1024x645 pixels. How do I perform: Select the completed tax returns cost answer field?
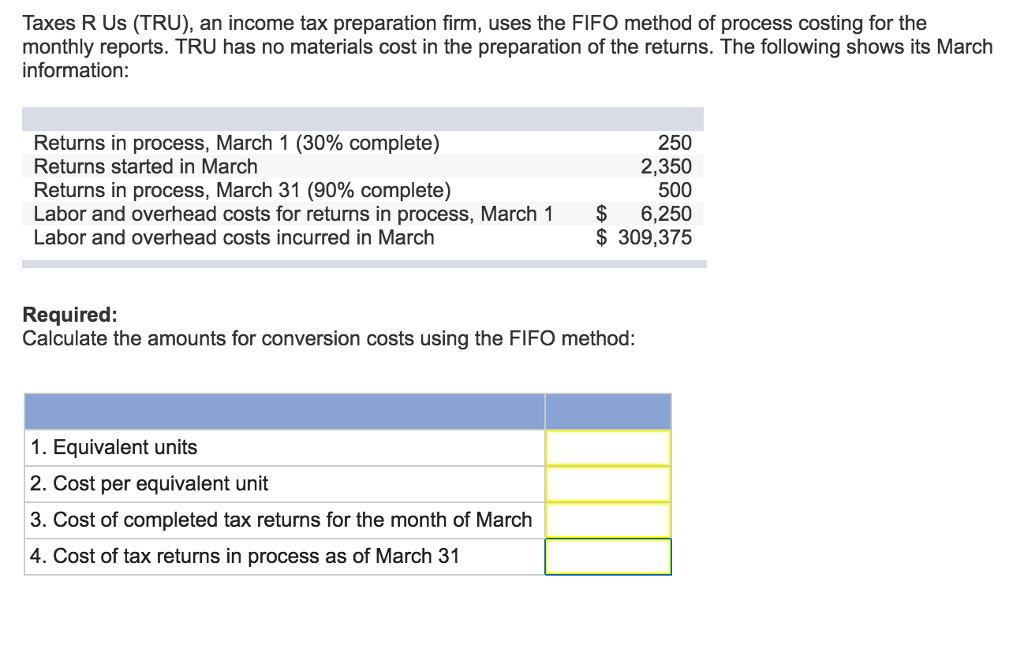608,520
